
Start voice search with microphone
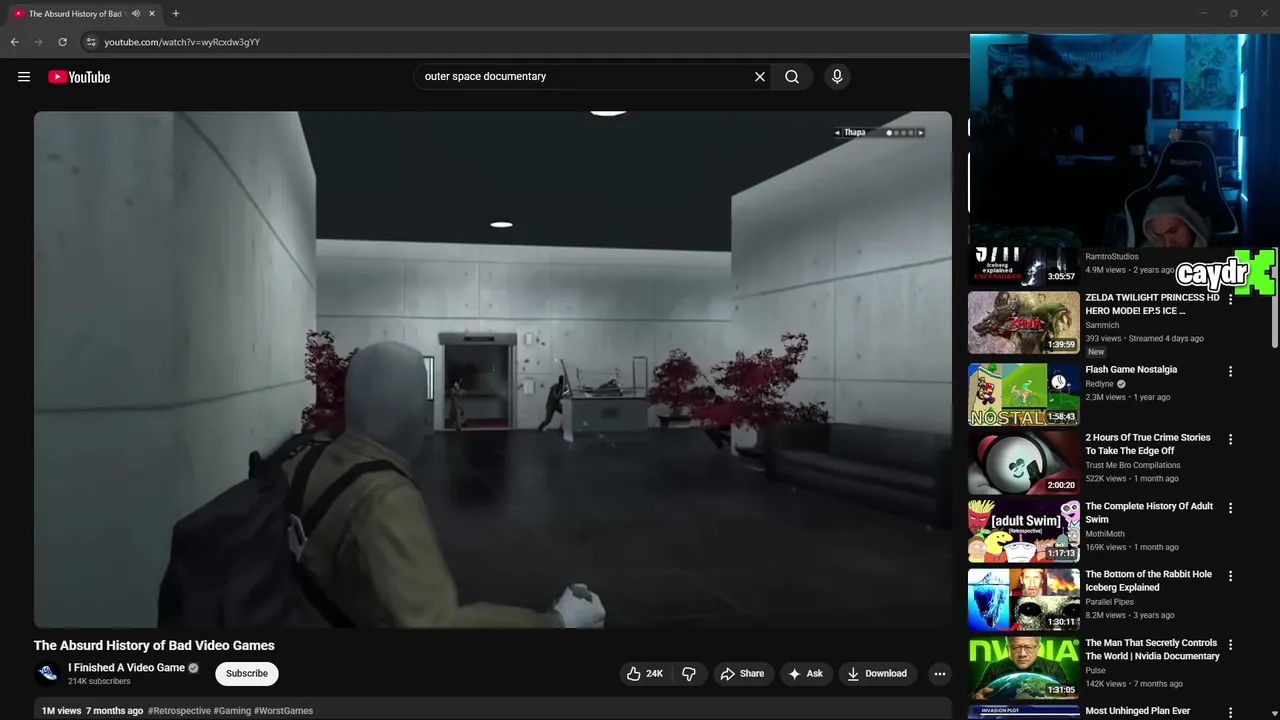point(837,77)
